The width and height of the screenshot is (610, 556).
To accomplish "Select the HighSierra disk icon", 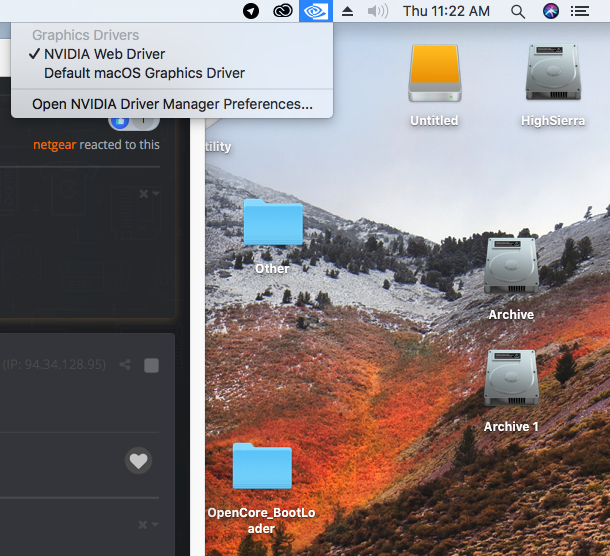I will (553, 72).
